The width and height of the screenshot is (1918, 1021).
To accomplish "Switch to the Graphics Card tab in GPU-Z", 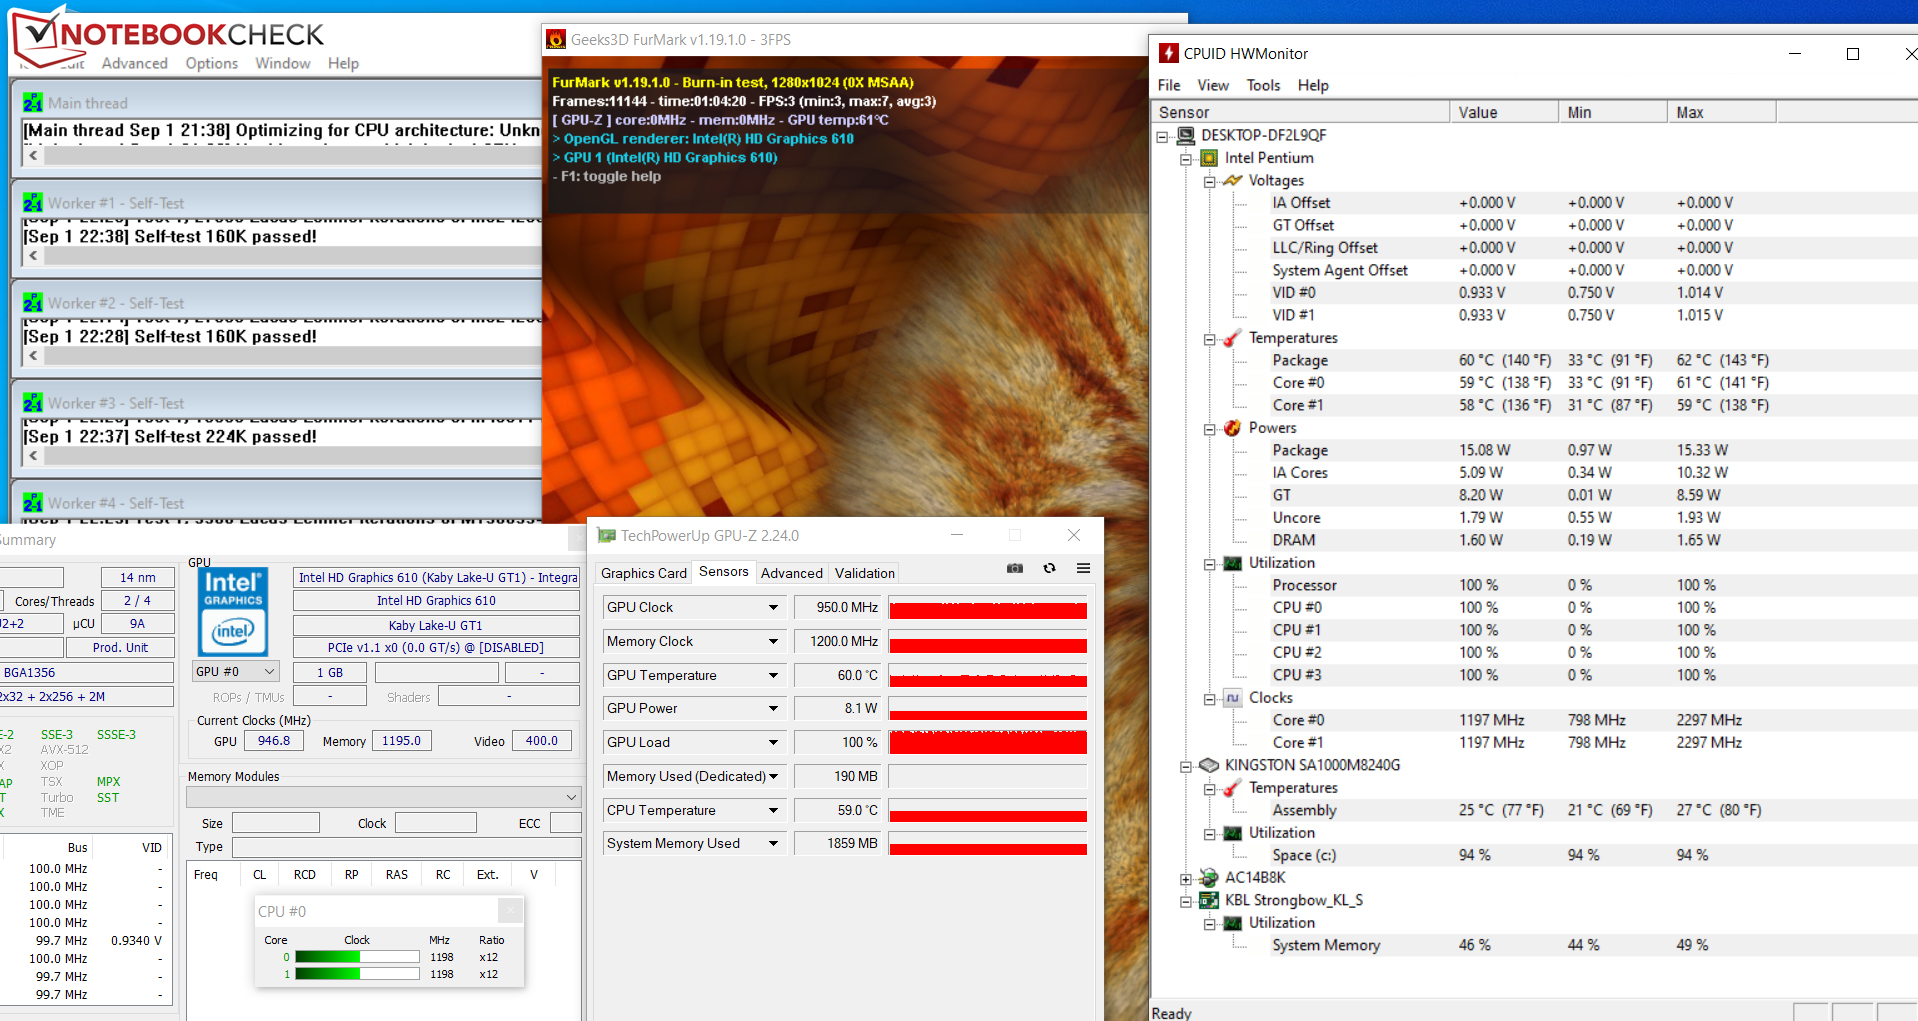I will click(x=644, y=573).
